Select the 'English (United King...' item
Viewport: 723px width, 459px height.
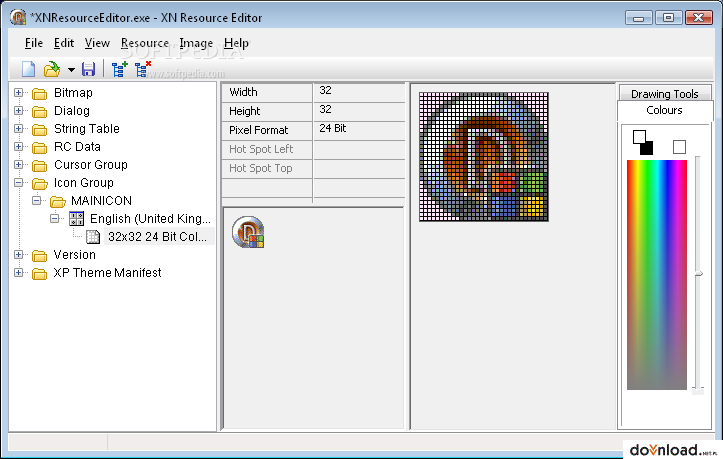[x=150, y=219]
